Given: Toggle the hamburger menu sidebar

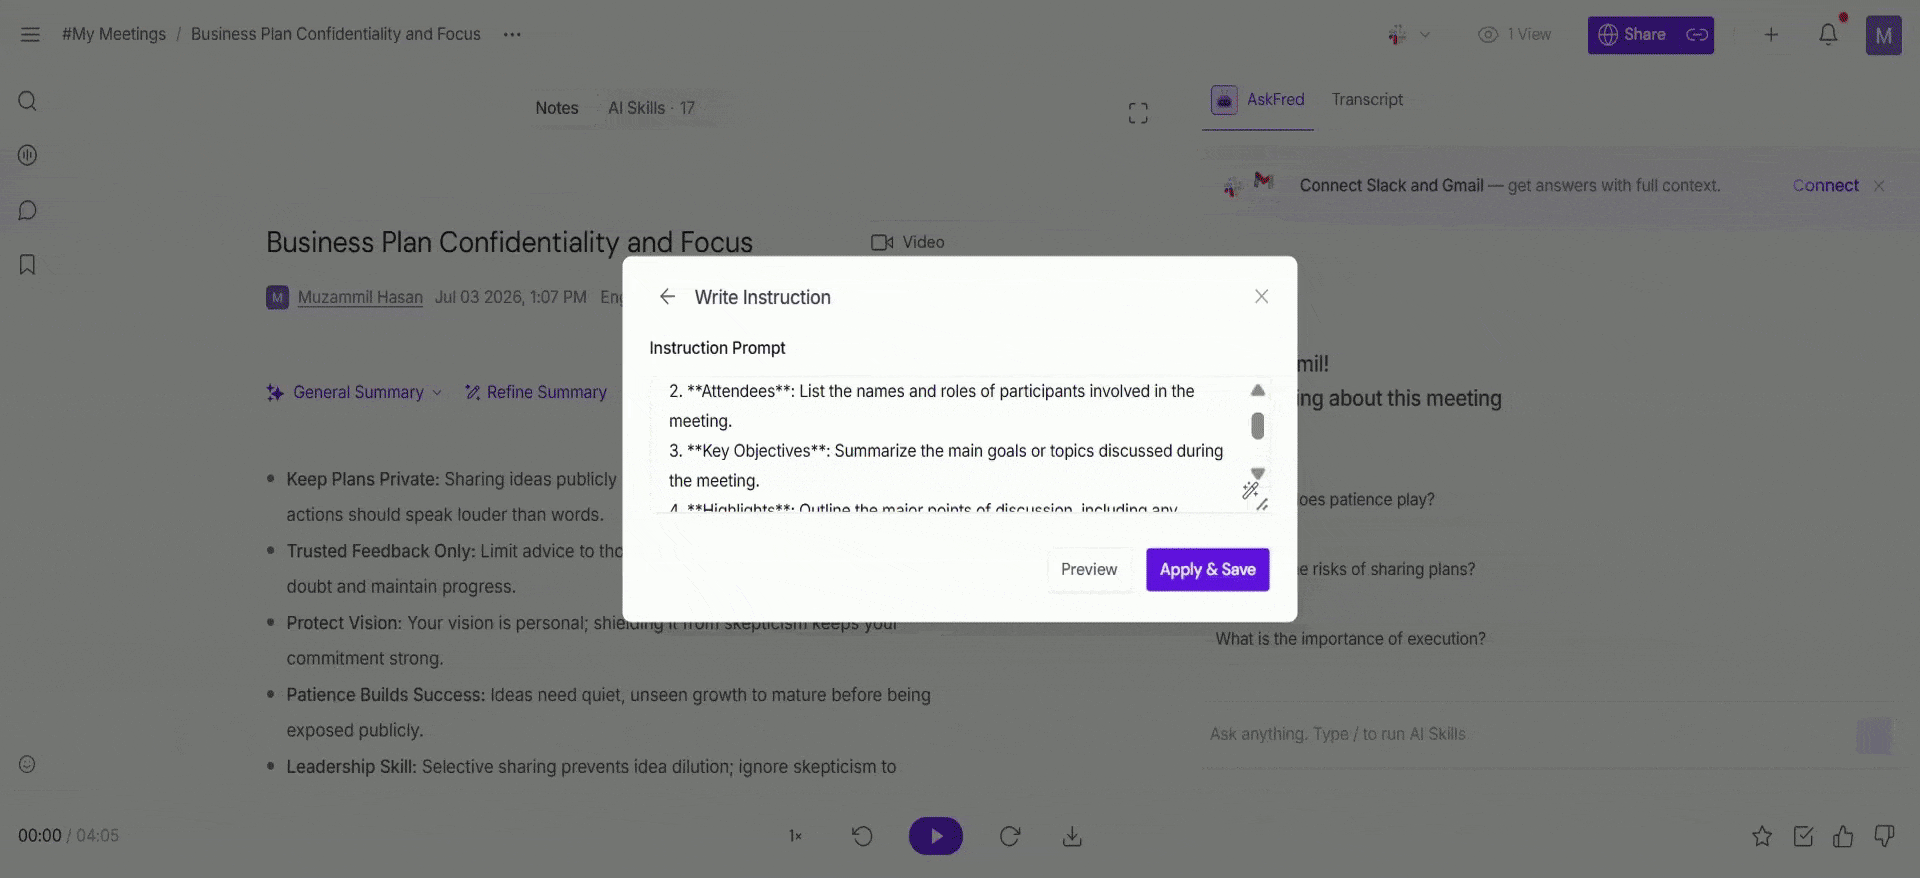Looking at the screenshot, I should point(30,34).
